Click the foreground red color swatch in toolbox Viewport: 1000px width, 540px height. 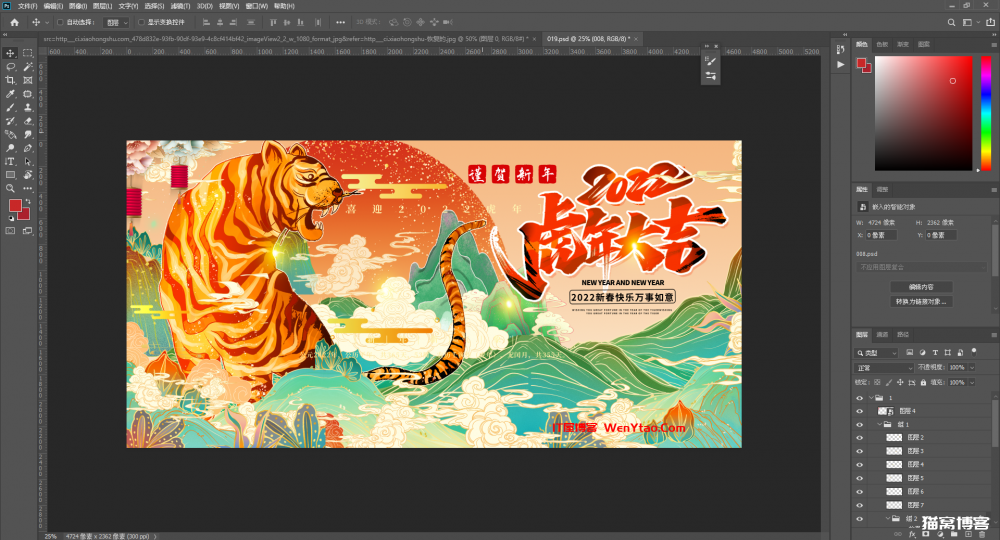tap(15, 205)
